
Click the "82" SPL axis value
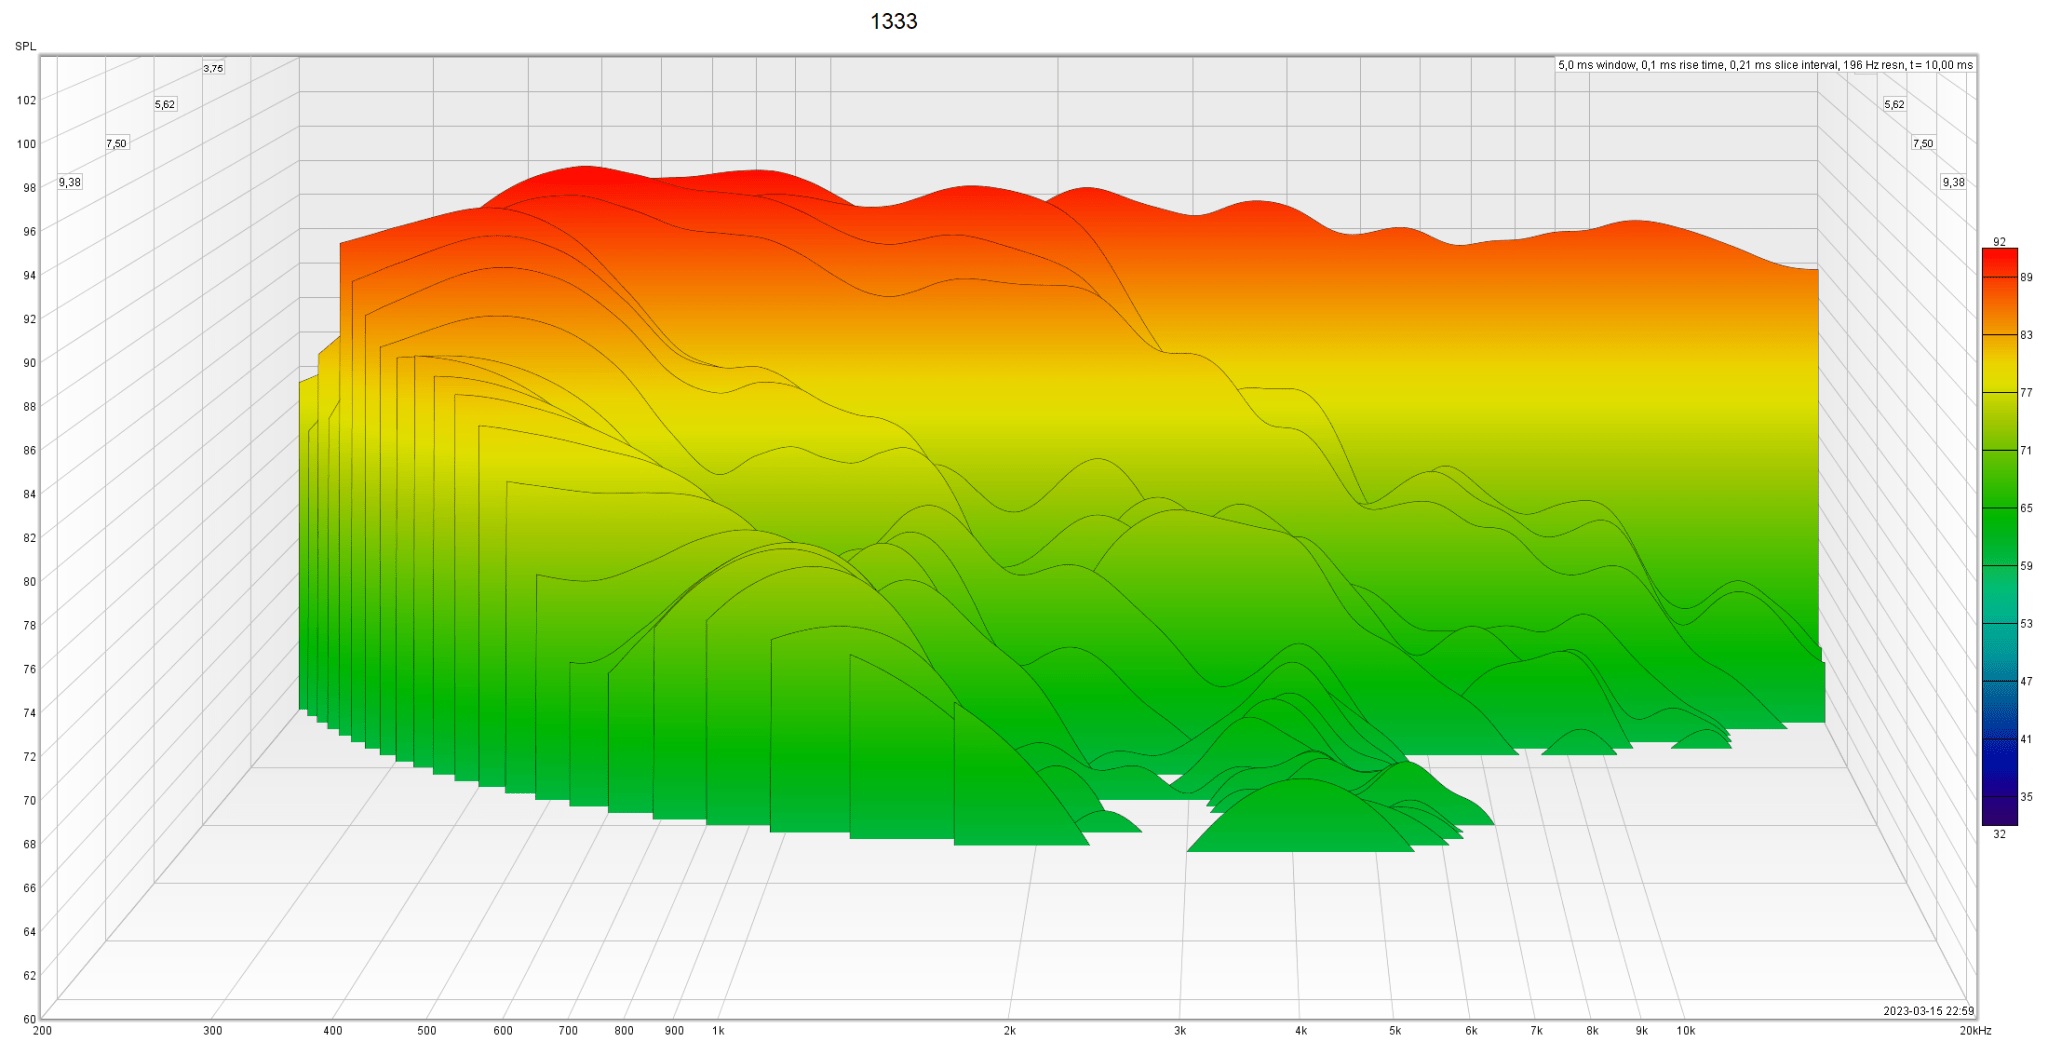(29, 538)
